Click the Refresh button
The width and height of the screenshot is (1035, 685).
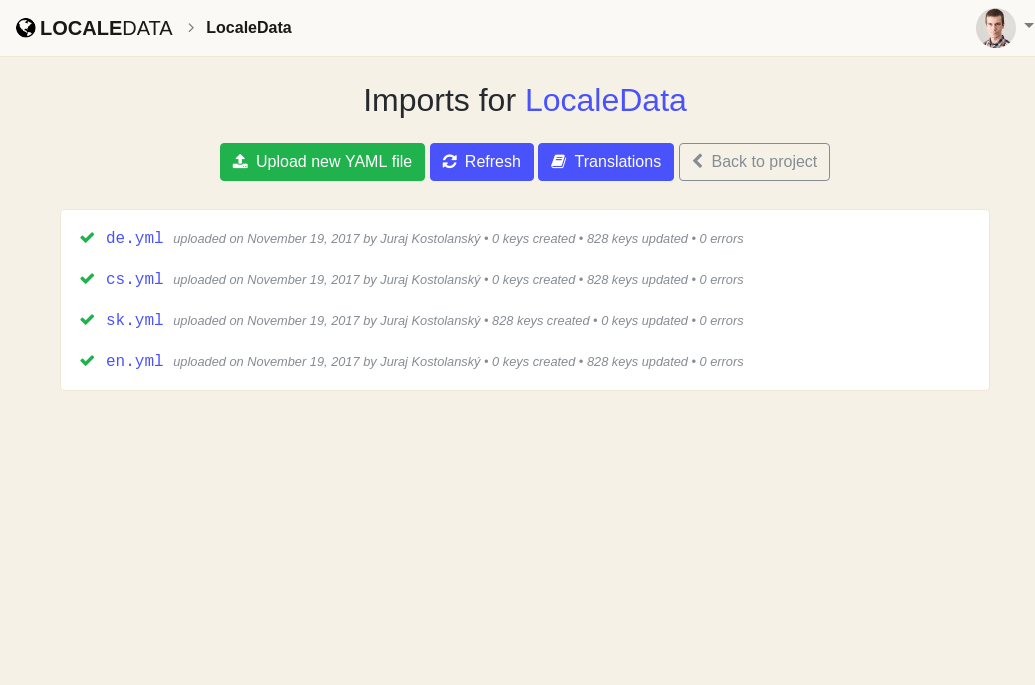pyautogui.click(x=482, y=162)
